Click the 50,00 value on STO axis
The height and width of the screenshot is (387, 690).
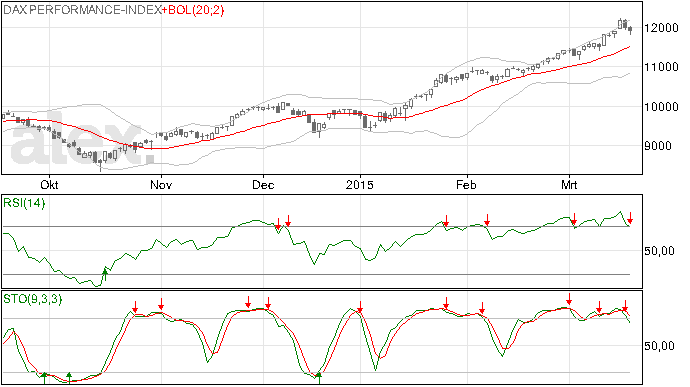[659, 346]
